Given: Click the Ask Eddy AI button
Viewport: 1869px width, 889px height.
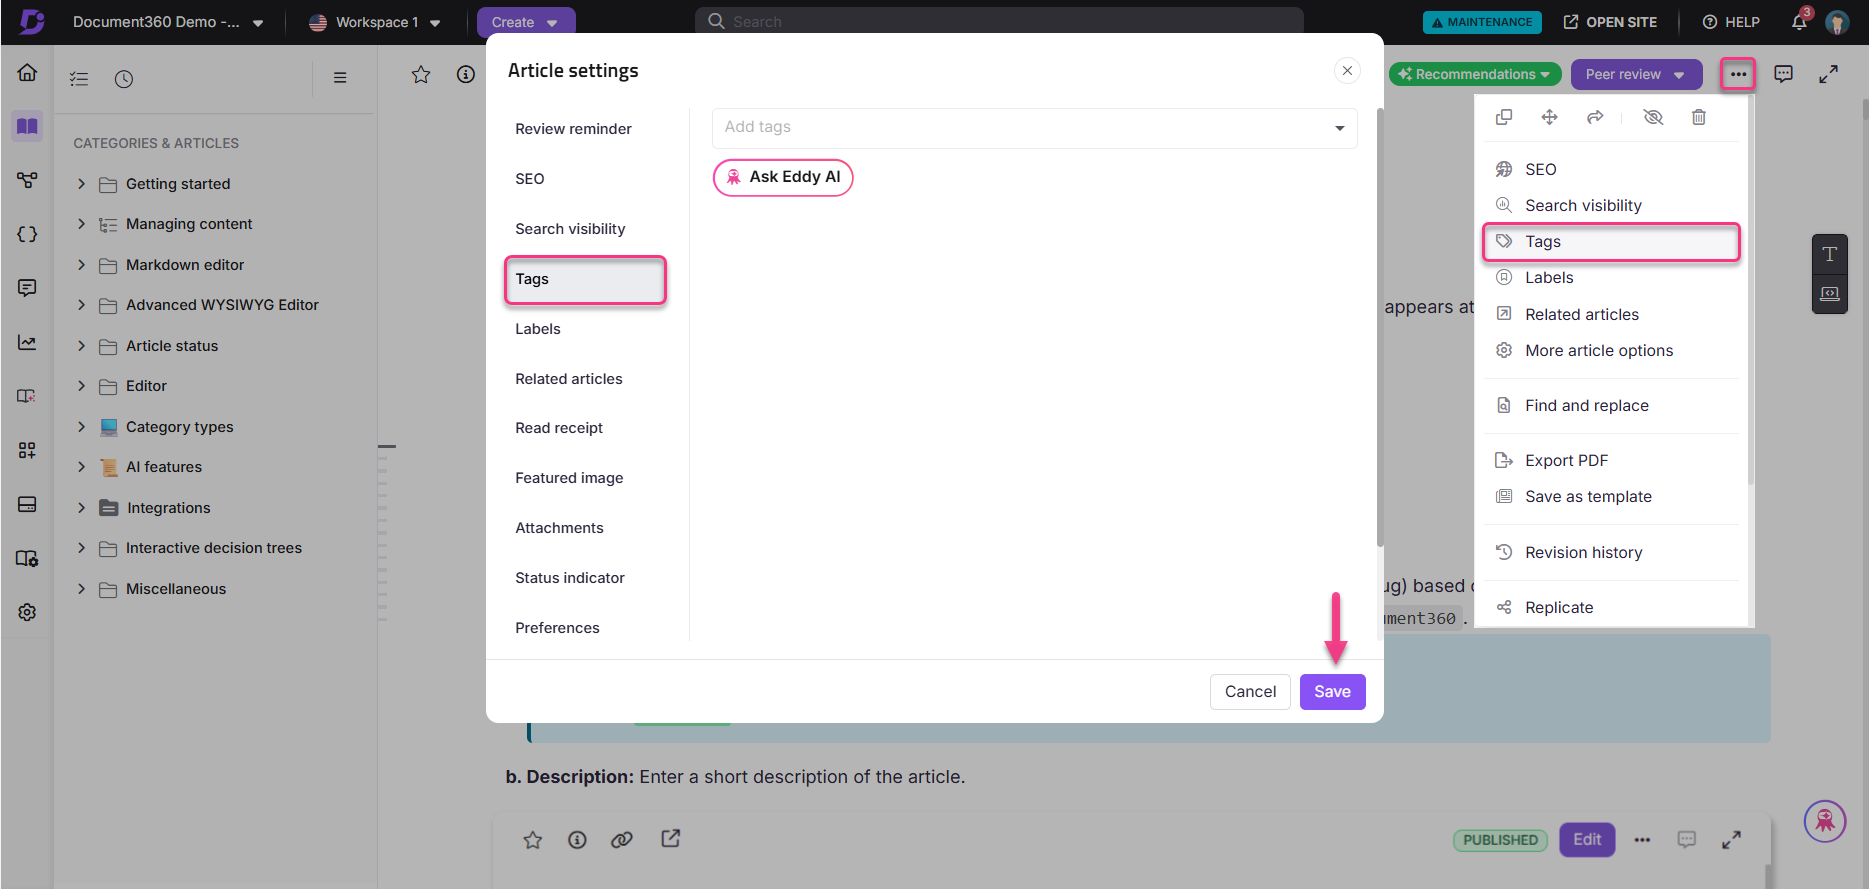Looking at the screenshot, I should click(x=783, y=178).
